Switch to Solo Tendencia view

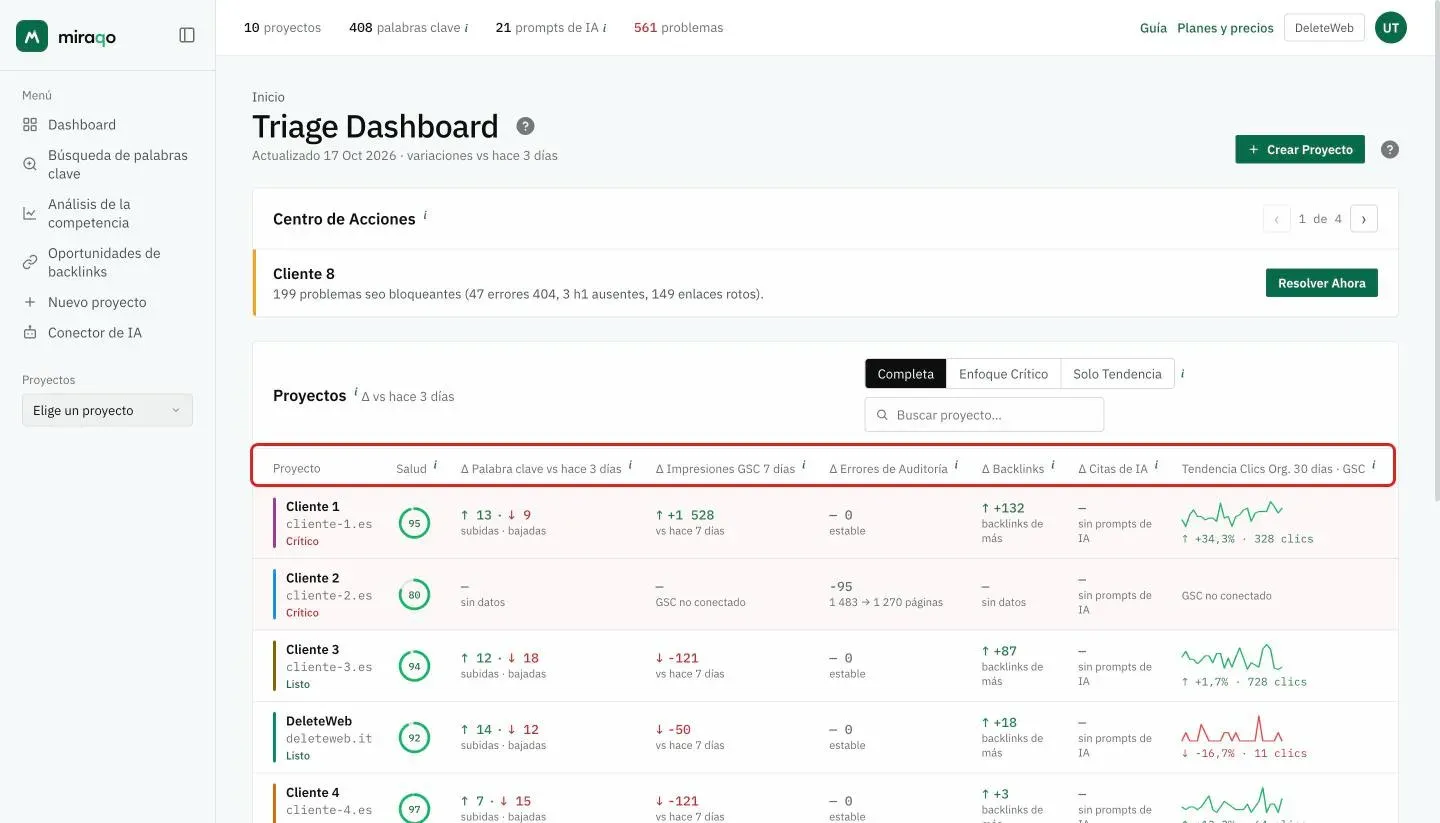[x=1117, y=374]
